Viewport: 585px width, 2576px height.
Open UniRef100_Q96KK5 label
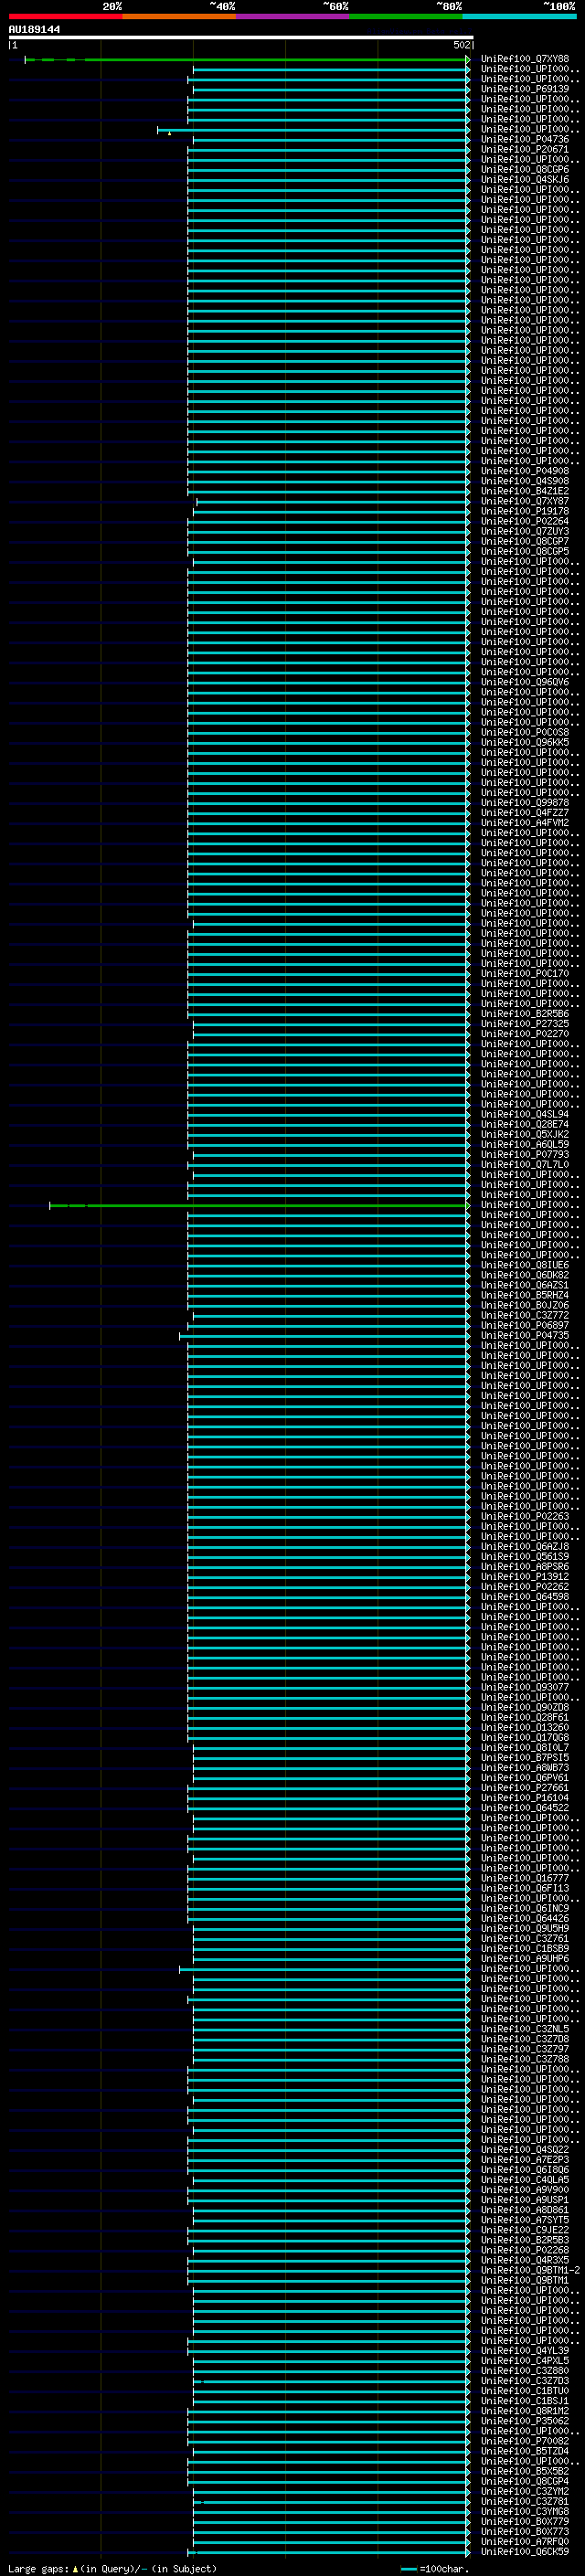point(525,742)
